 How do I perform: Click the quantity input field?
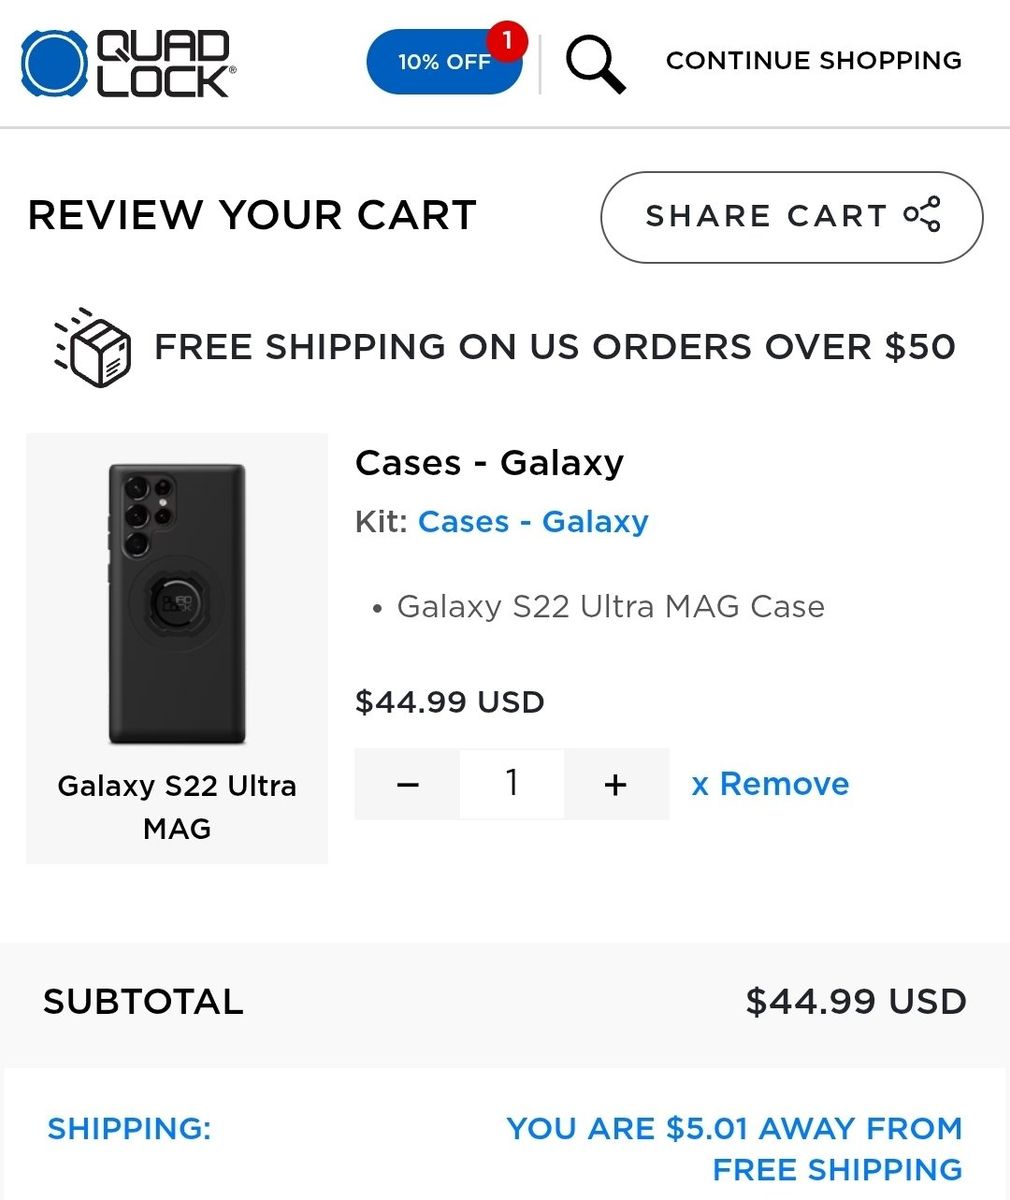pos(512,784)
